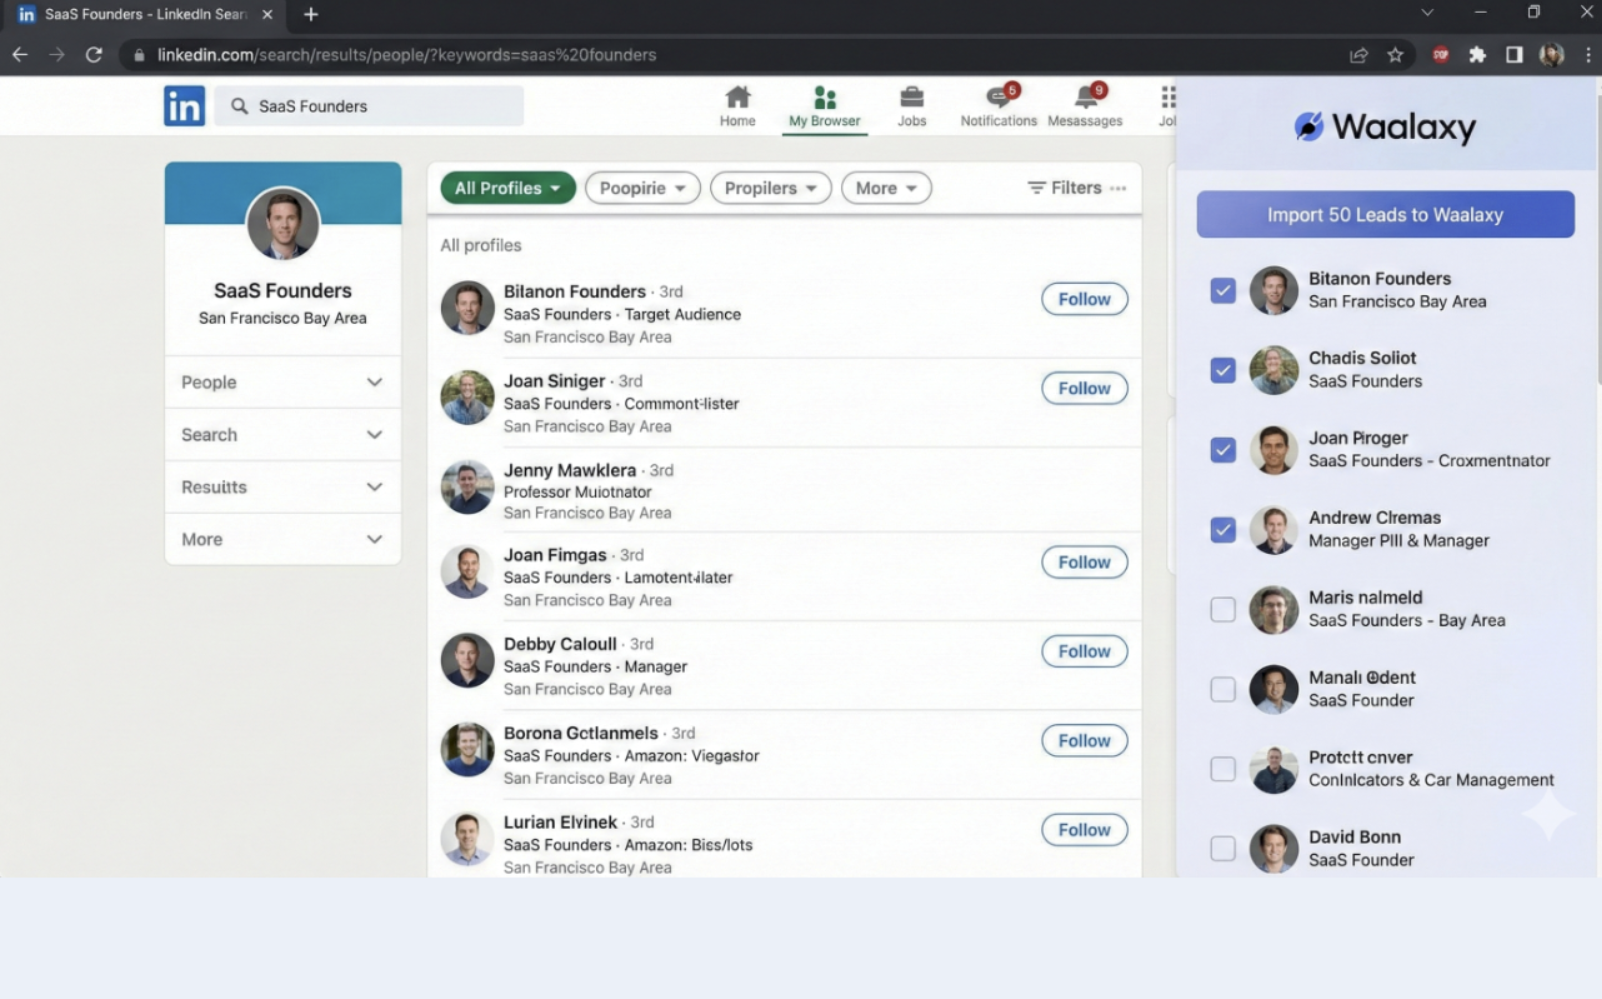Uncheck Andrew Clremas from the leads list
1602x999 pixels.
pos(1223,530)
